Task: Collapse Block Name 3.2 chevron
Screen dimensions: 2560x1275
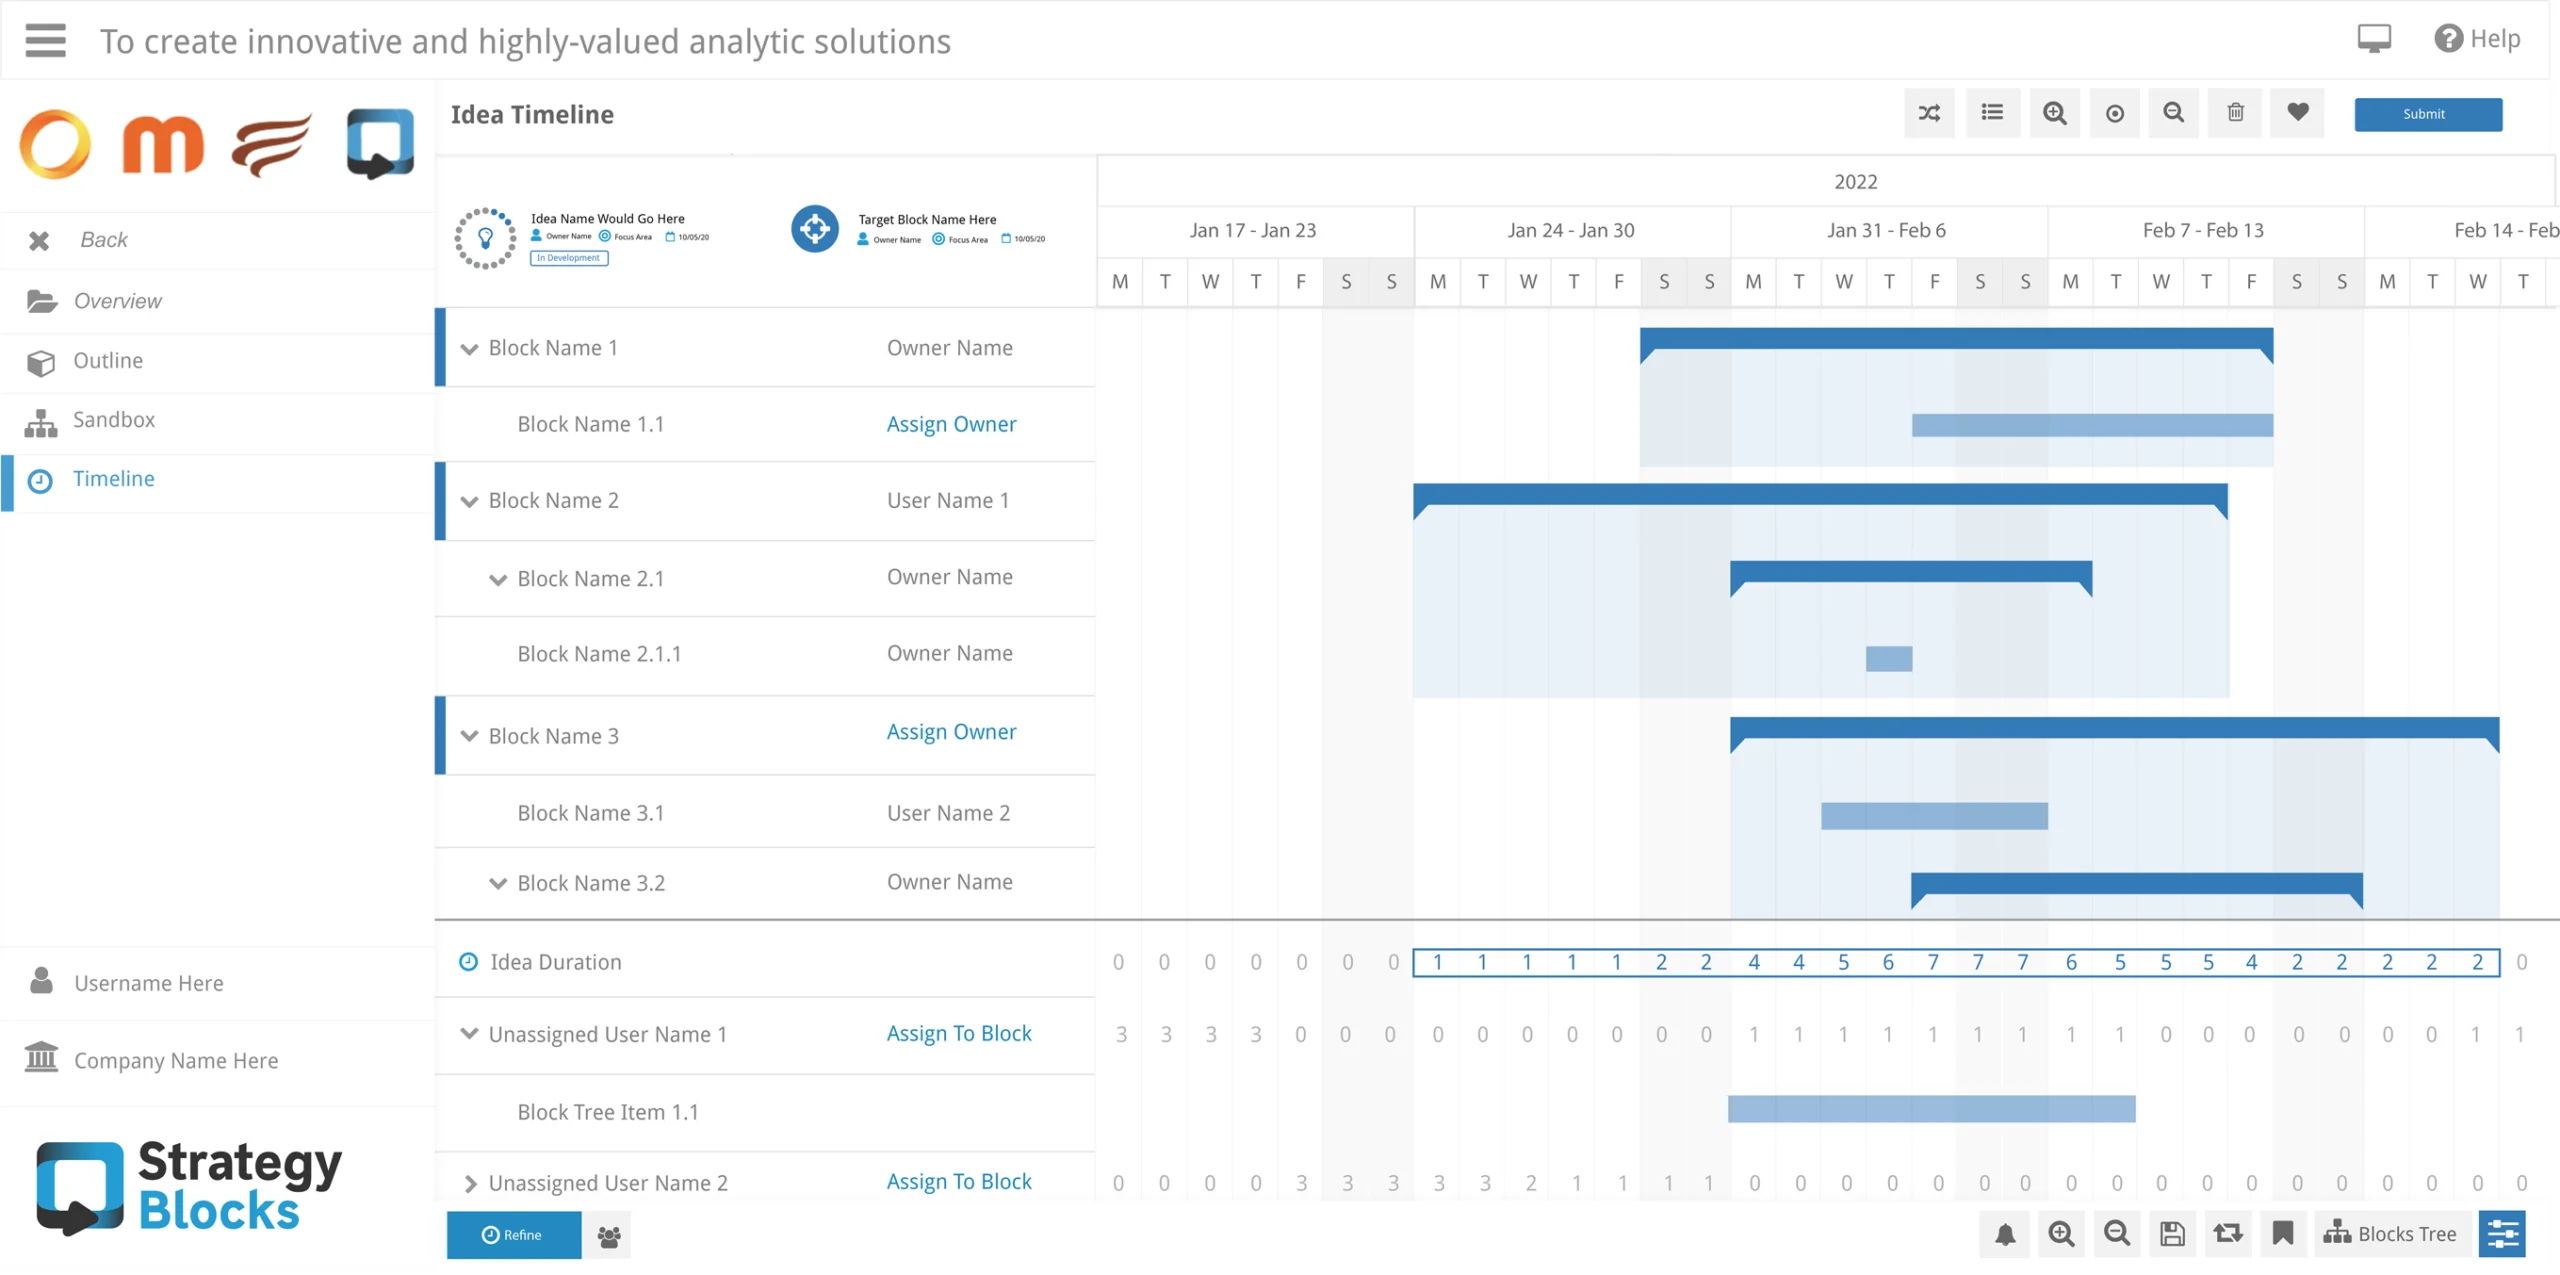Action: tap(497, 884)
